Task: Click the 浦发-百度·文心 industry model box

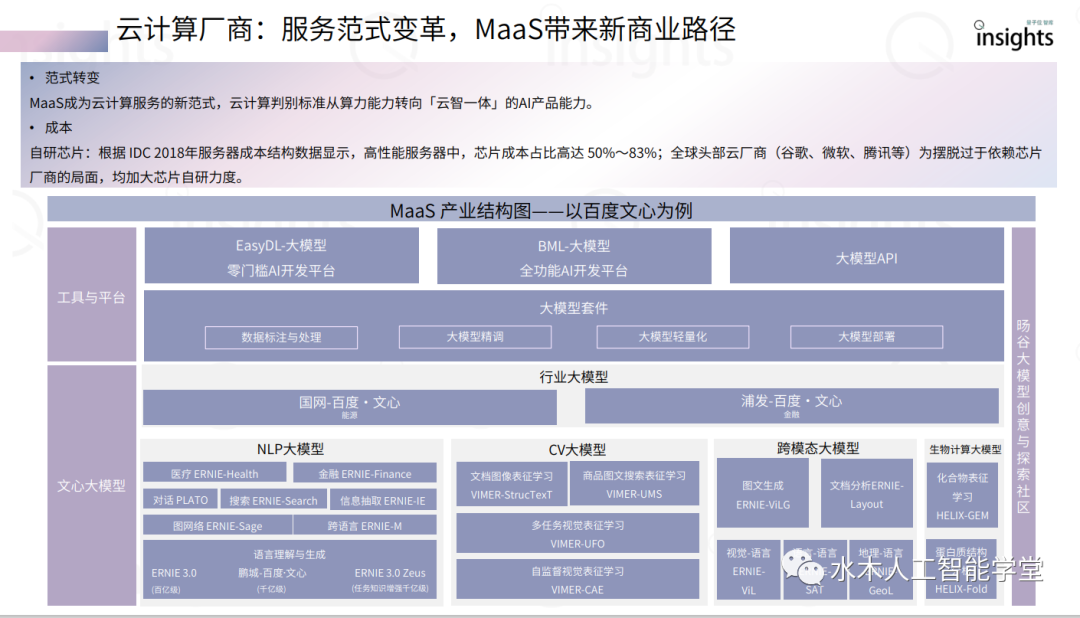Action: pos(791,406)
